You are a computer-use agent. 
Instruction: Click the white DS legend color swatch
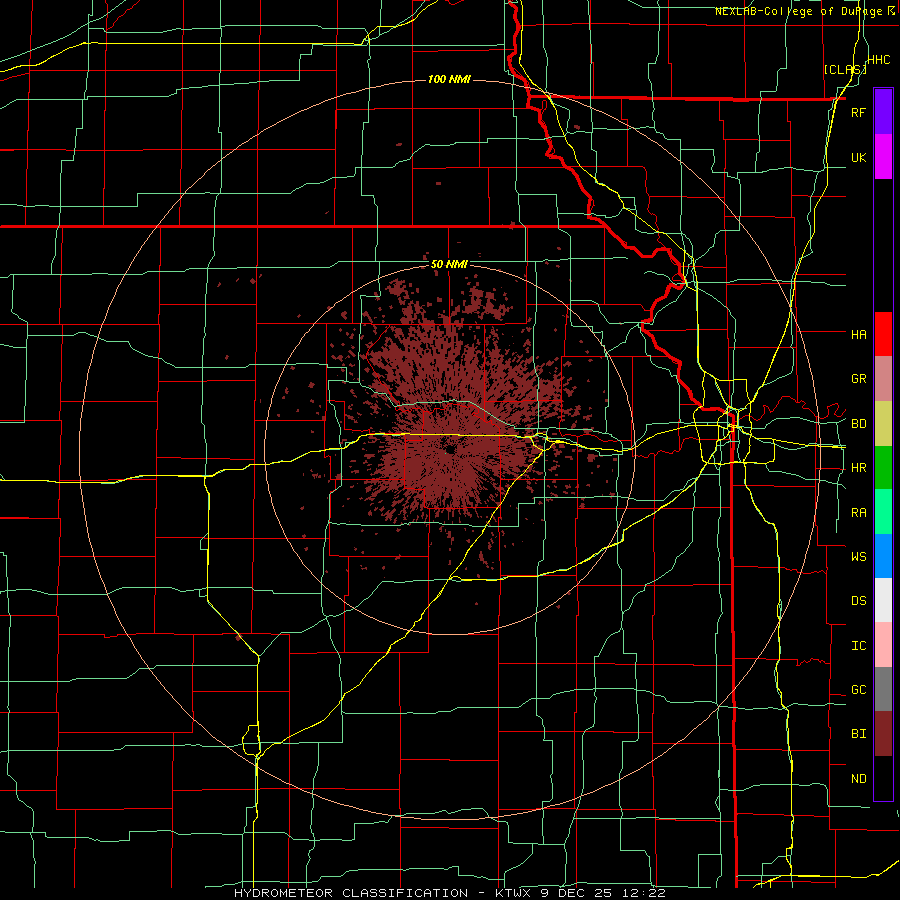(x=883, y=600)
